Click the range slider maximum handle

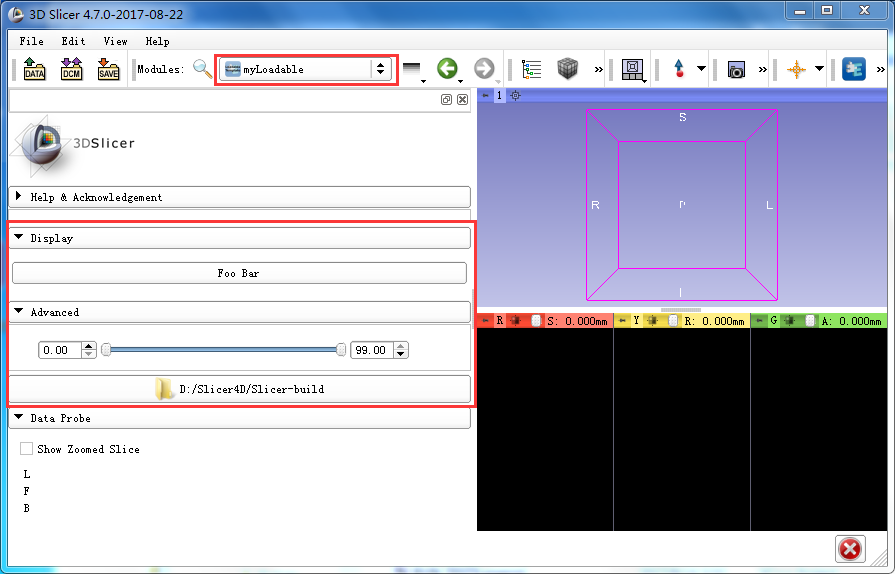(341, 350)
